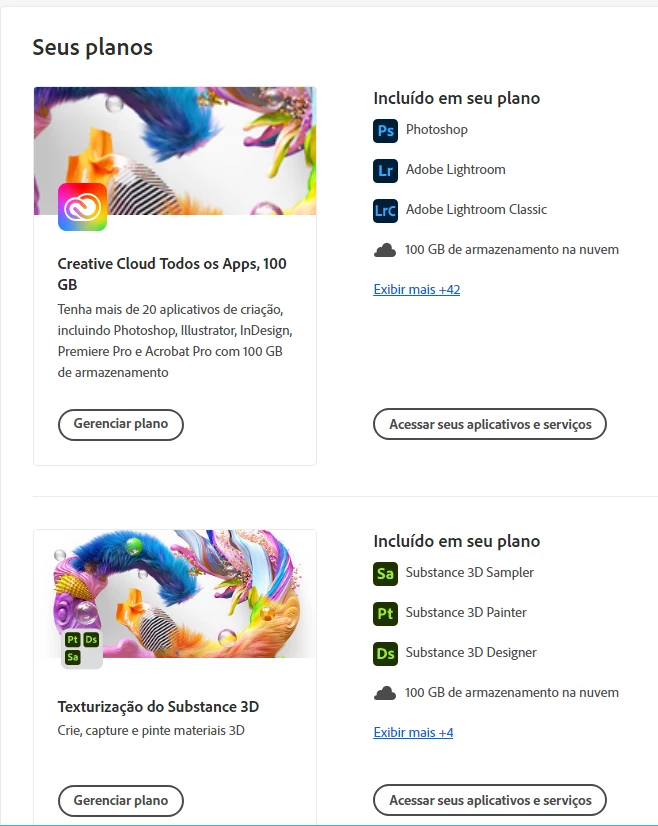Screen dimensions: 658x826
Task: Click cloud storage icon in Substance 3D plan
Action: point(385,693)
